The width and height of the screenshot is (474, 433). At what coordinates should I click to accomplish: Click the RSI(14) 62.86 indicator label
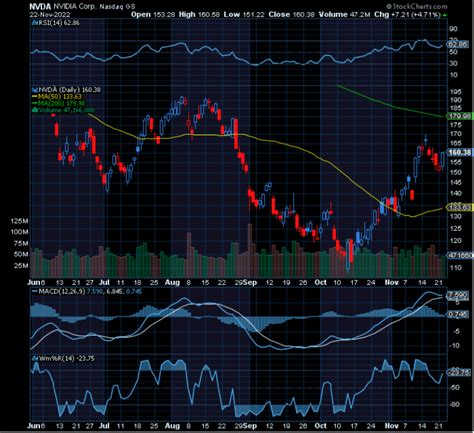(x=59, y=23)
